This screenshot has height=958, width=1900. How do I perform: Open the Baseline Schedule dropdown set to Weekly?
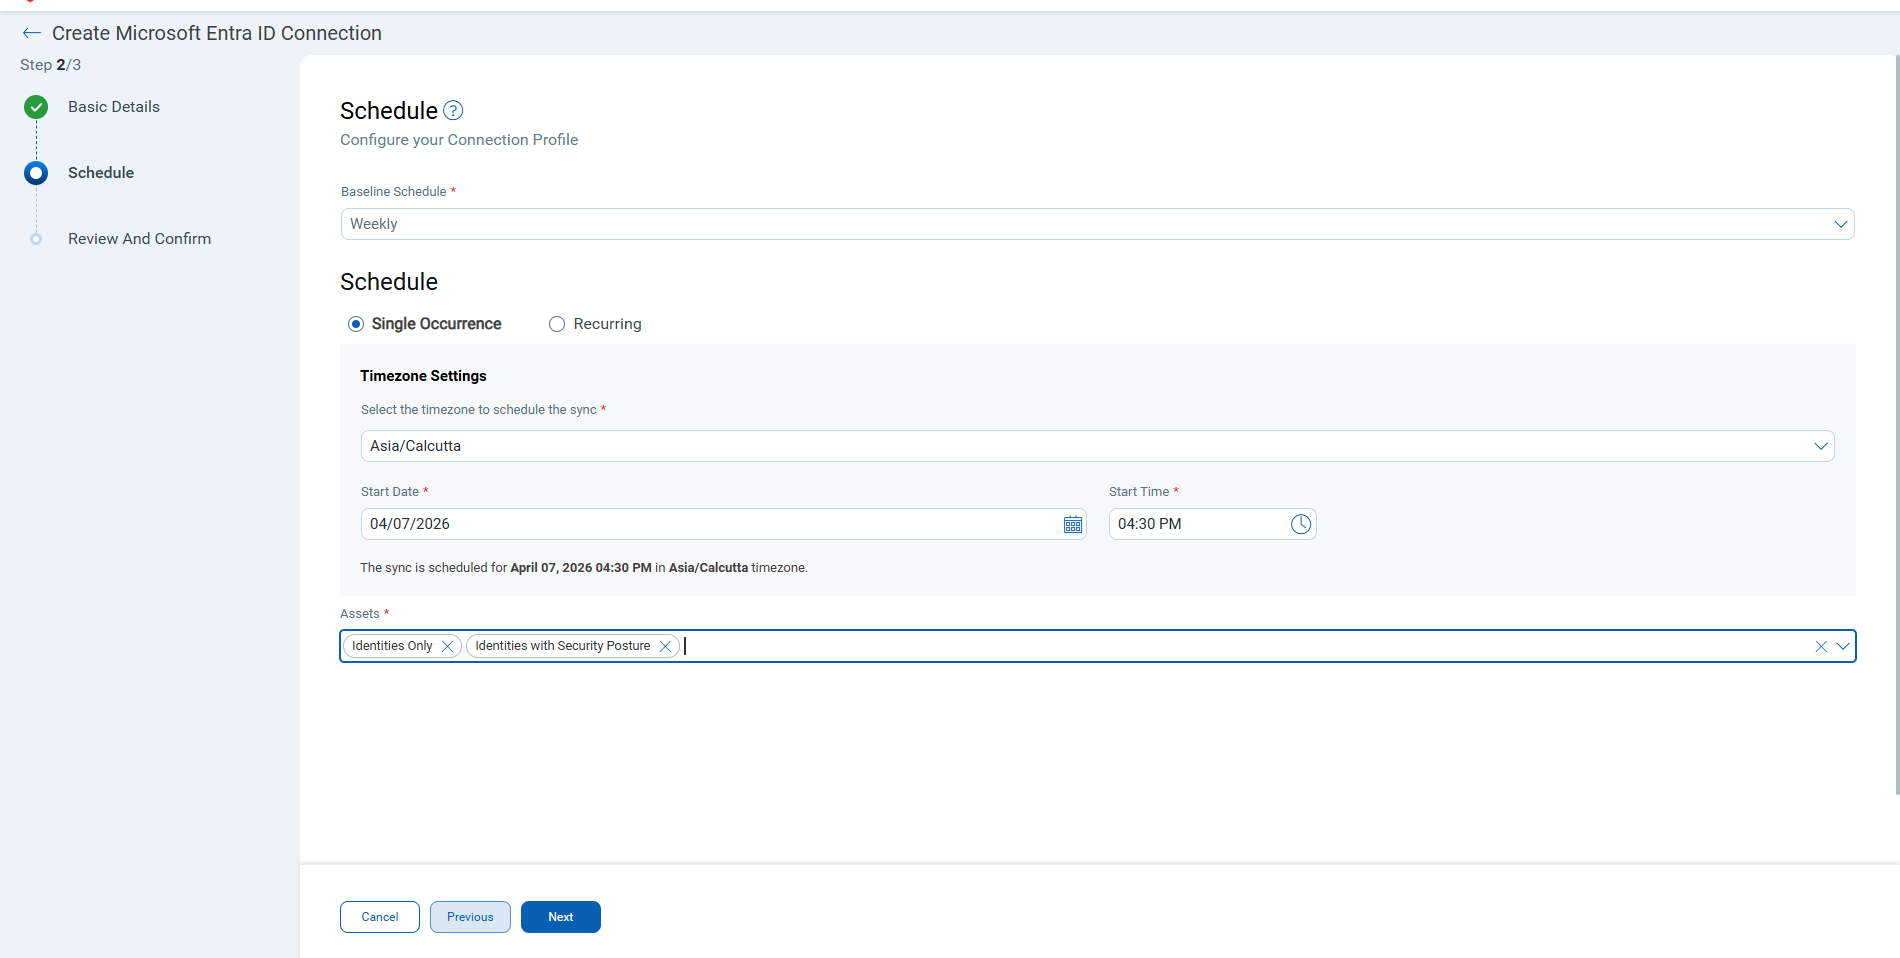(x=1097, y=224)
